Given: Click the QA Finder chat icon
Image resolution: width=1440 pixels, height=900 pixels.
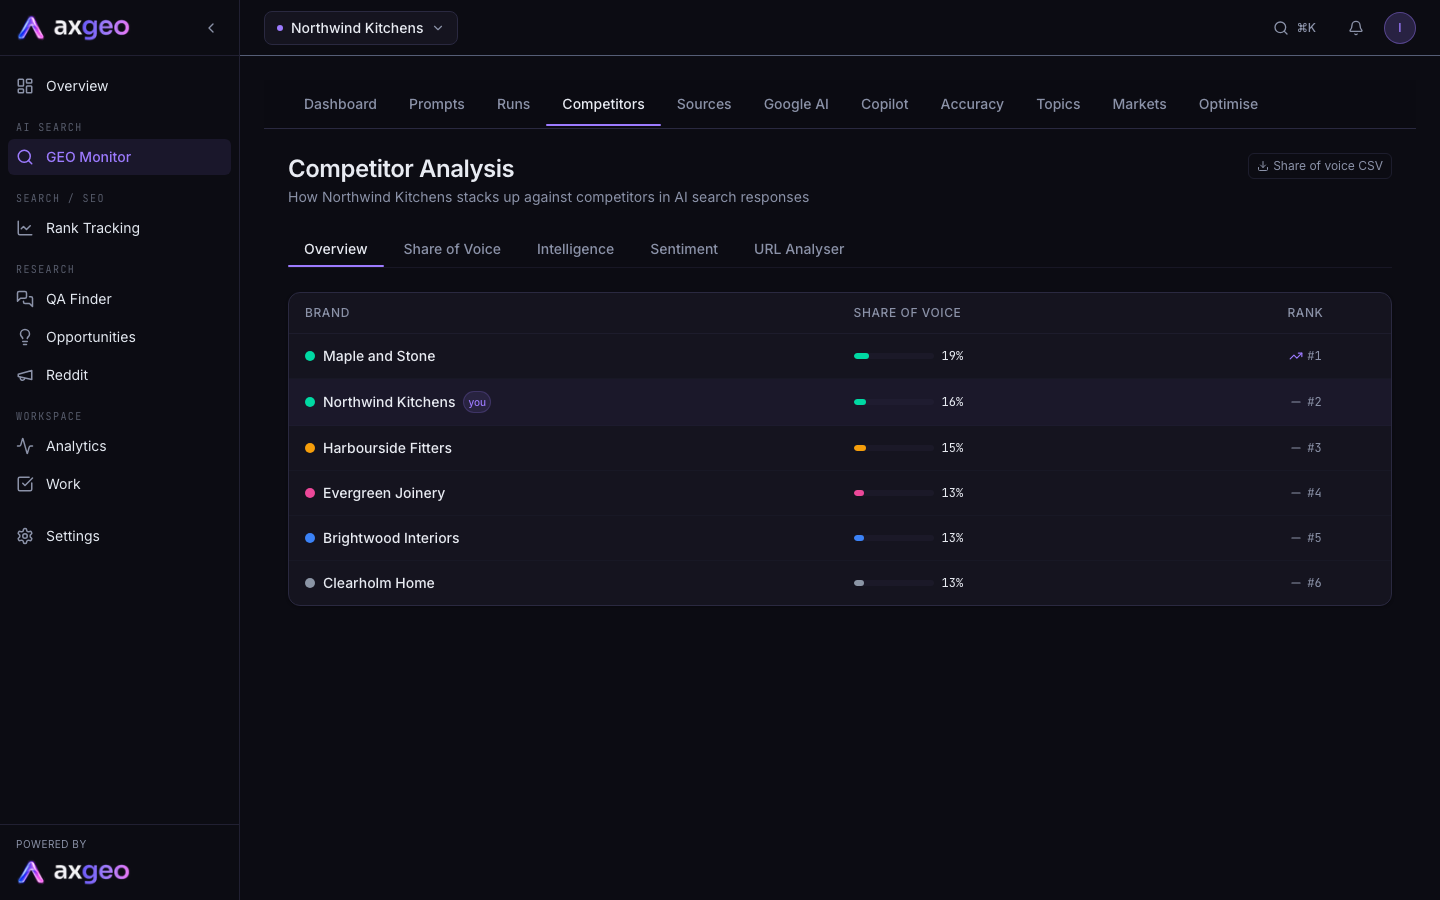Looking at the screenshot, I should 25,299.
